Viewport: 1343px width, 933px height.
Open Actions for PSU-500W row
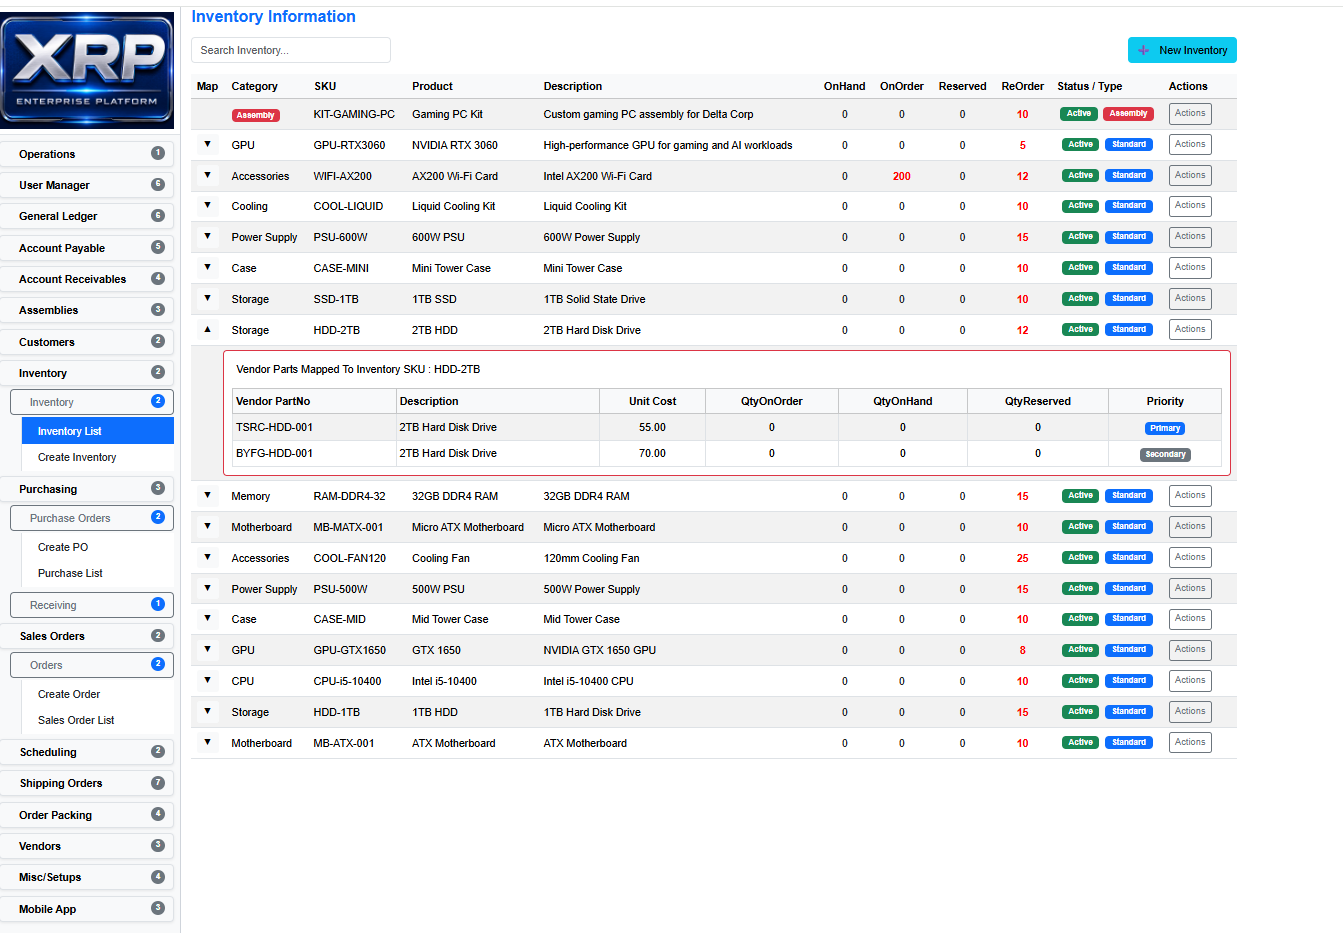coord(1190,588)
